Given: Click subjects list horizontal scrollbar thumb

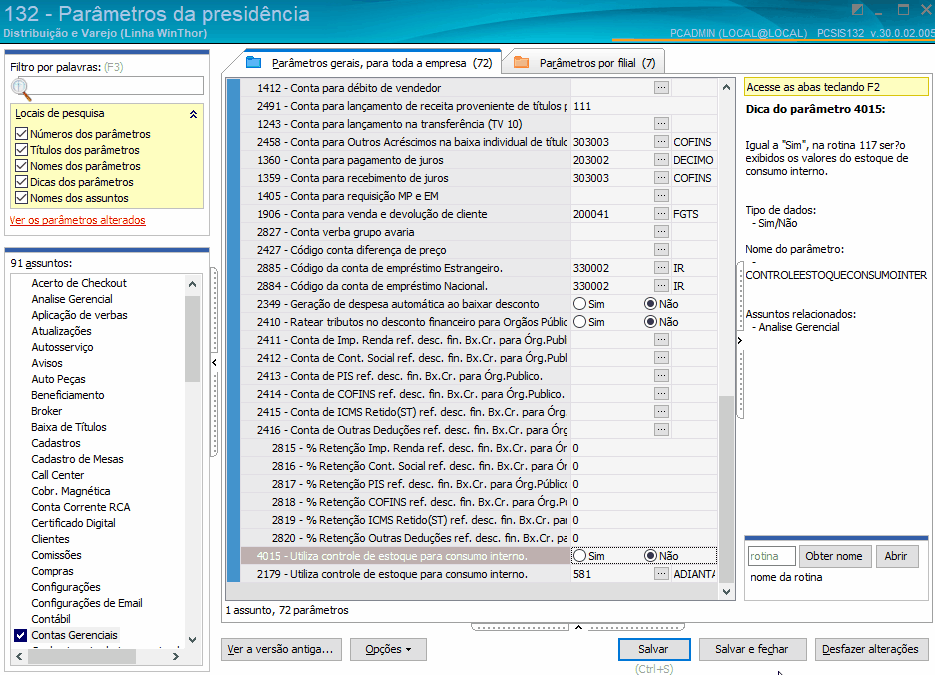Looking at the screenshot, I should coord(82,657).
